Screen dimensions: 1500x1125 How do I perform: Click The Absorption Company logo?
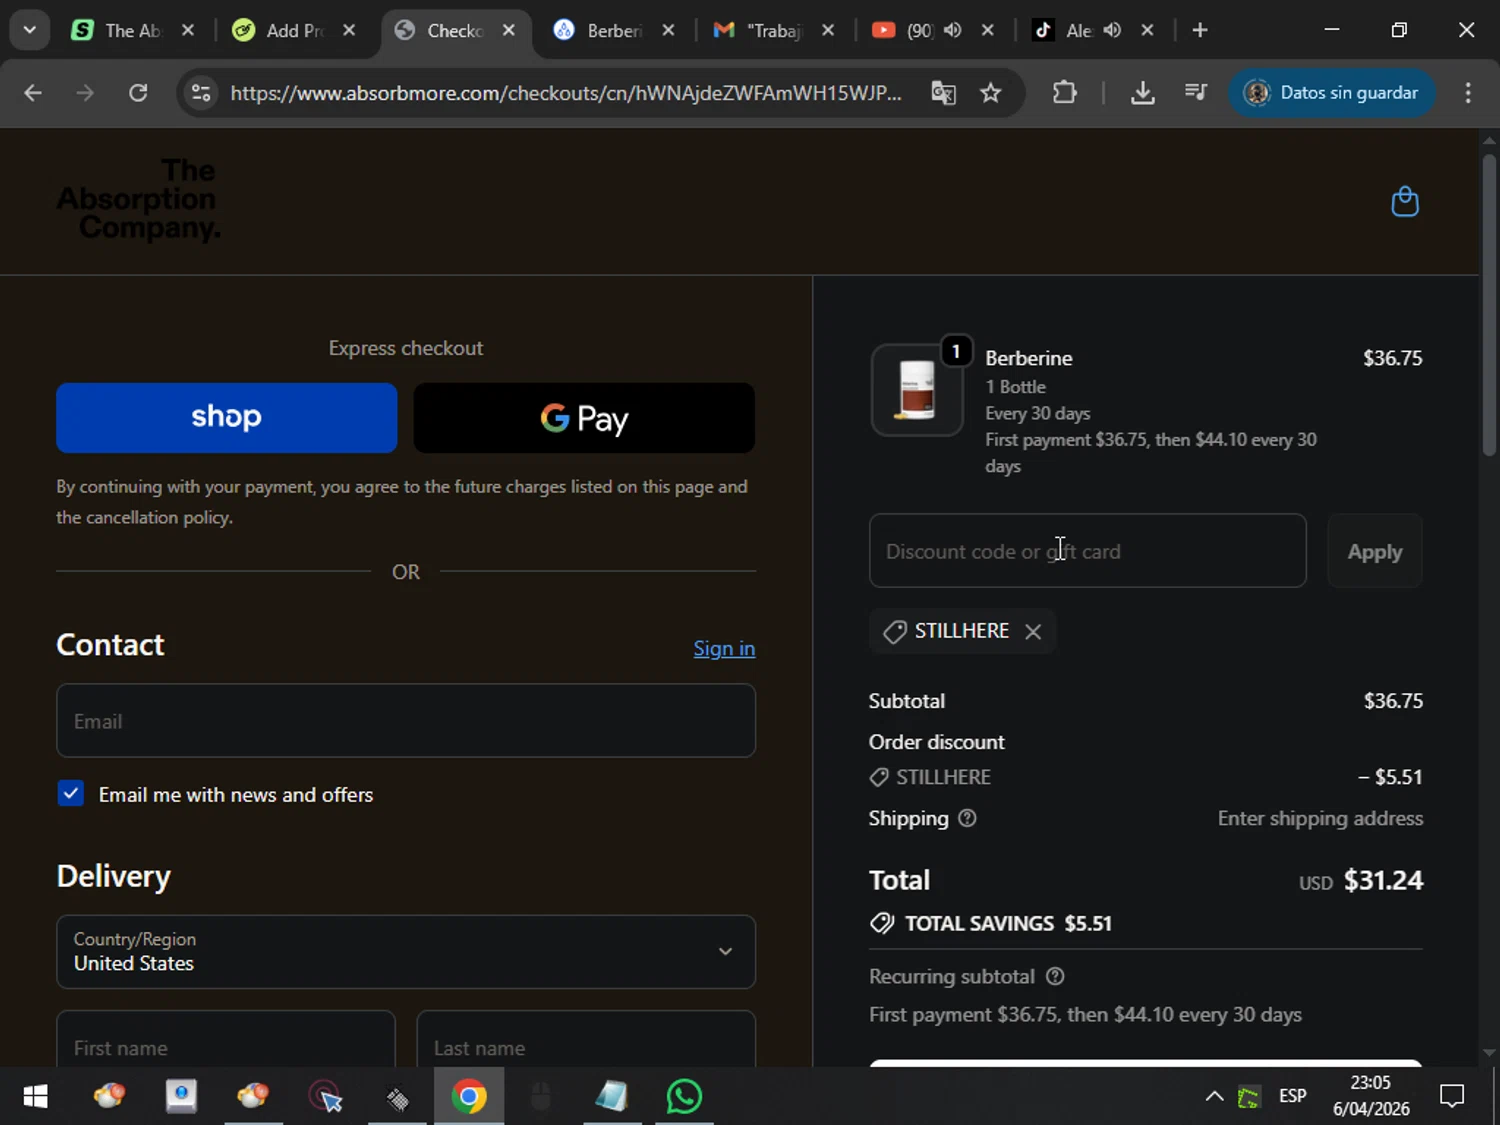point(138,199)
